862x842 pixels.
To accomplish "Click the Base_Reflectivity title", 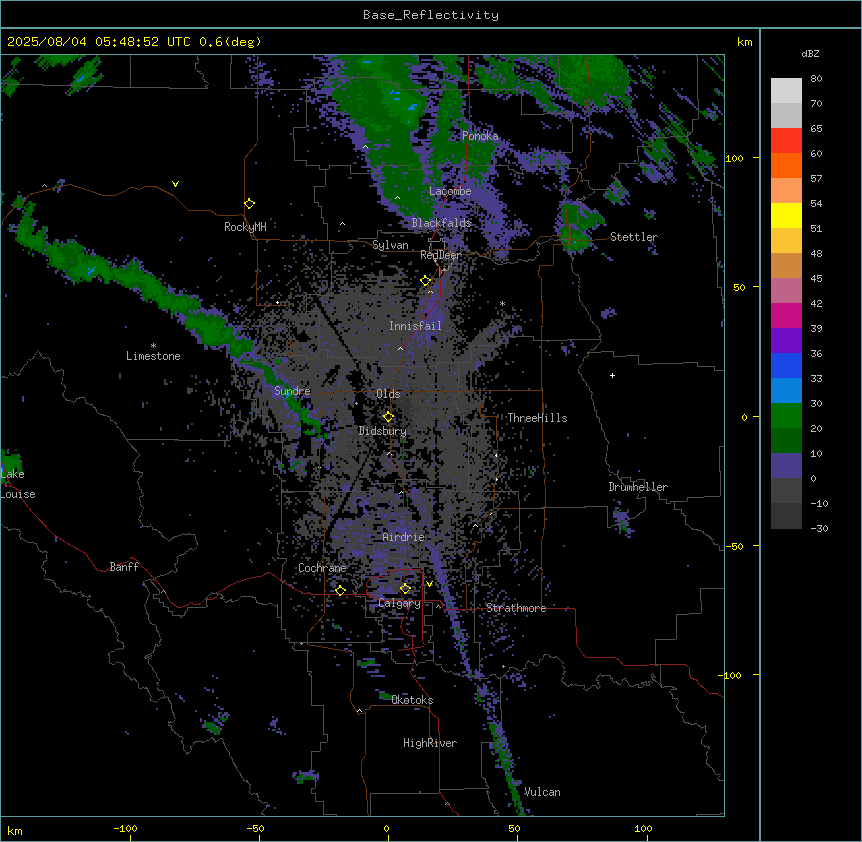I will pyautogui.click(x=431, y=15).
